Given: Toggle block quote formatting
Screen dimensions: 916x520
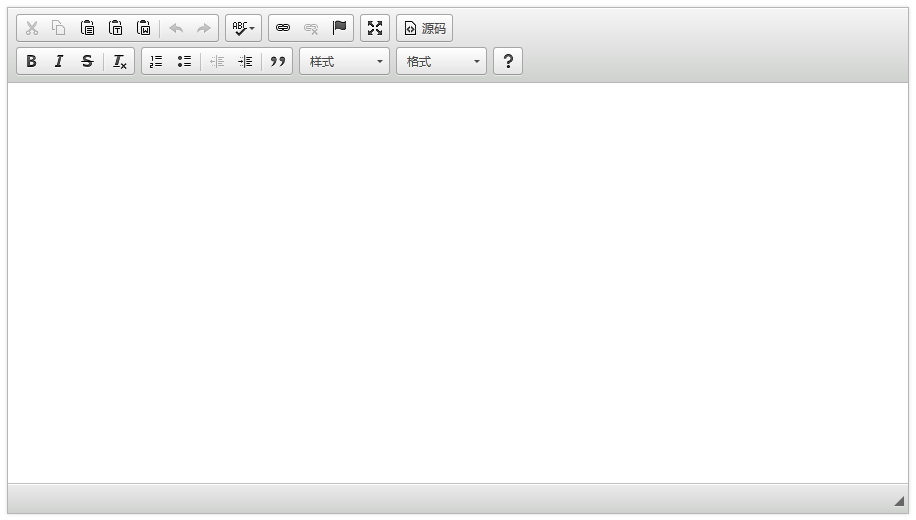Looking at the screenshot, I should [277, 61].
